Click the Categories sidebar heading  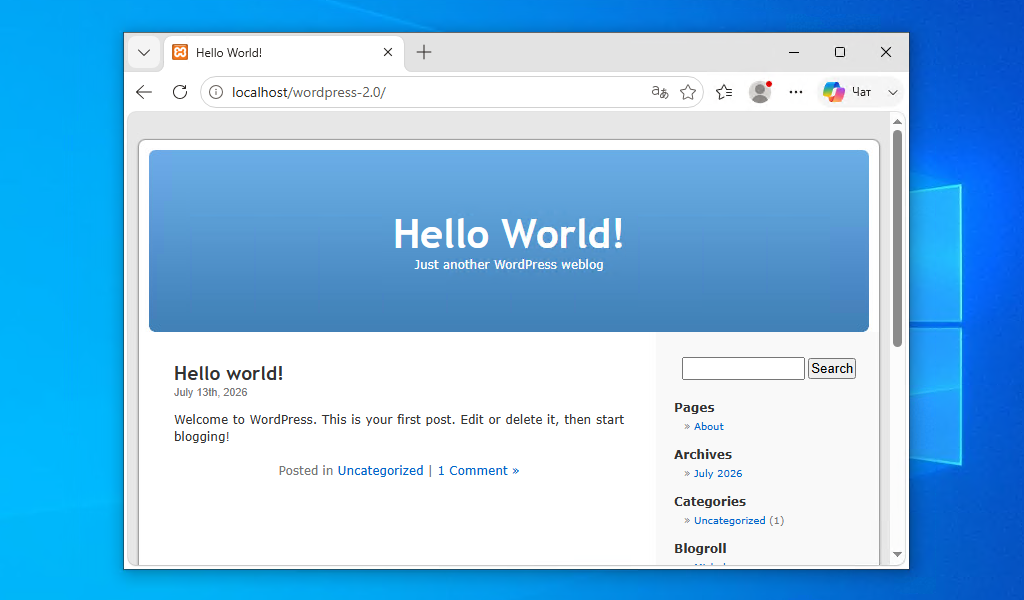point(710,501)
